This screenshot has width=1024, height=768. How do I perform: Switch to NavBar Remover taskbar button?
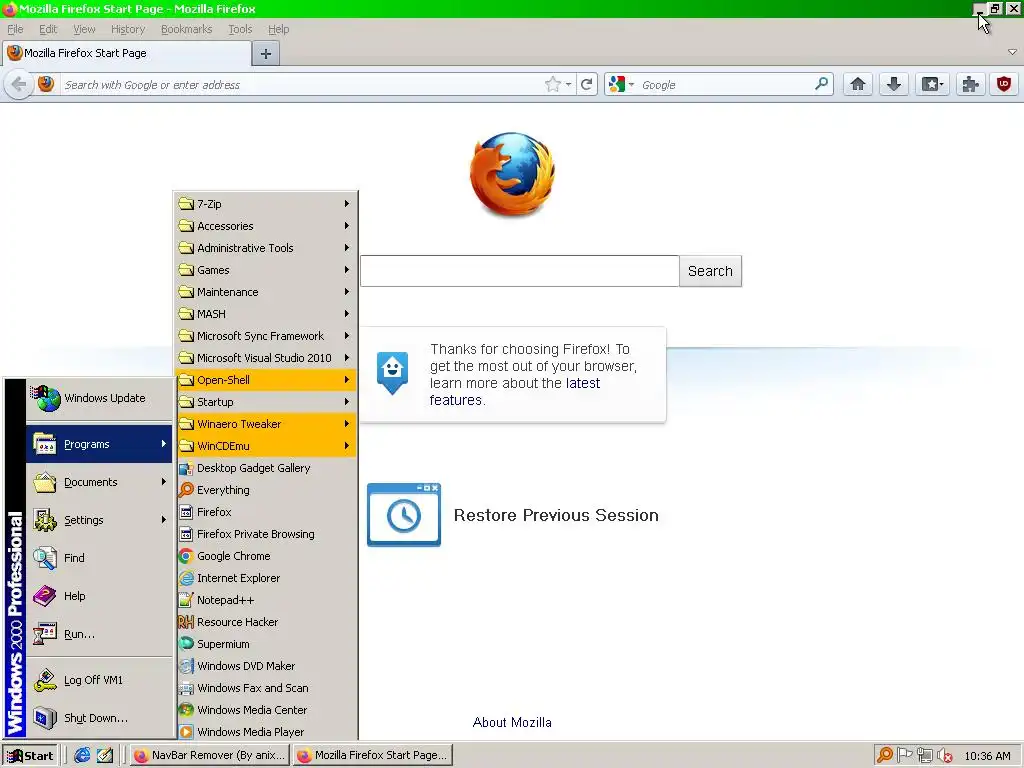tap(210, 755)
